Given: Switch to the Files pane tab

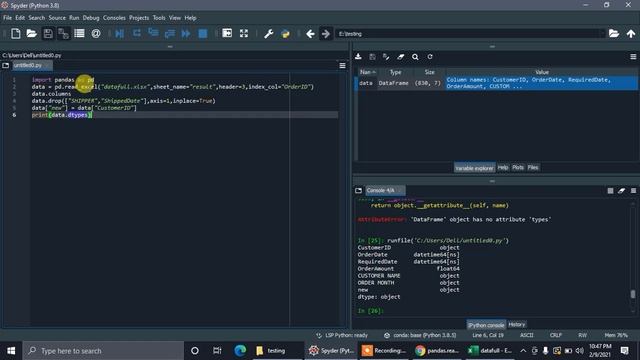Looking at the screenshot, I should 533,167.
